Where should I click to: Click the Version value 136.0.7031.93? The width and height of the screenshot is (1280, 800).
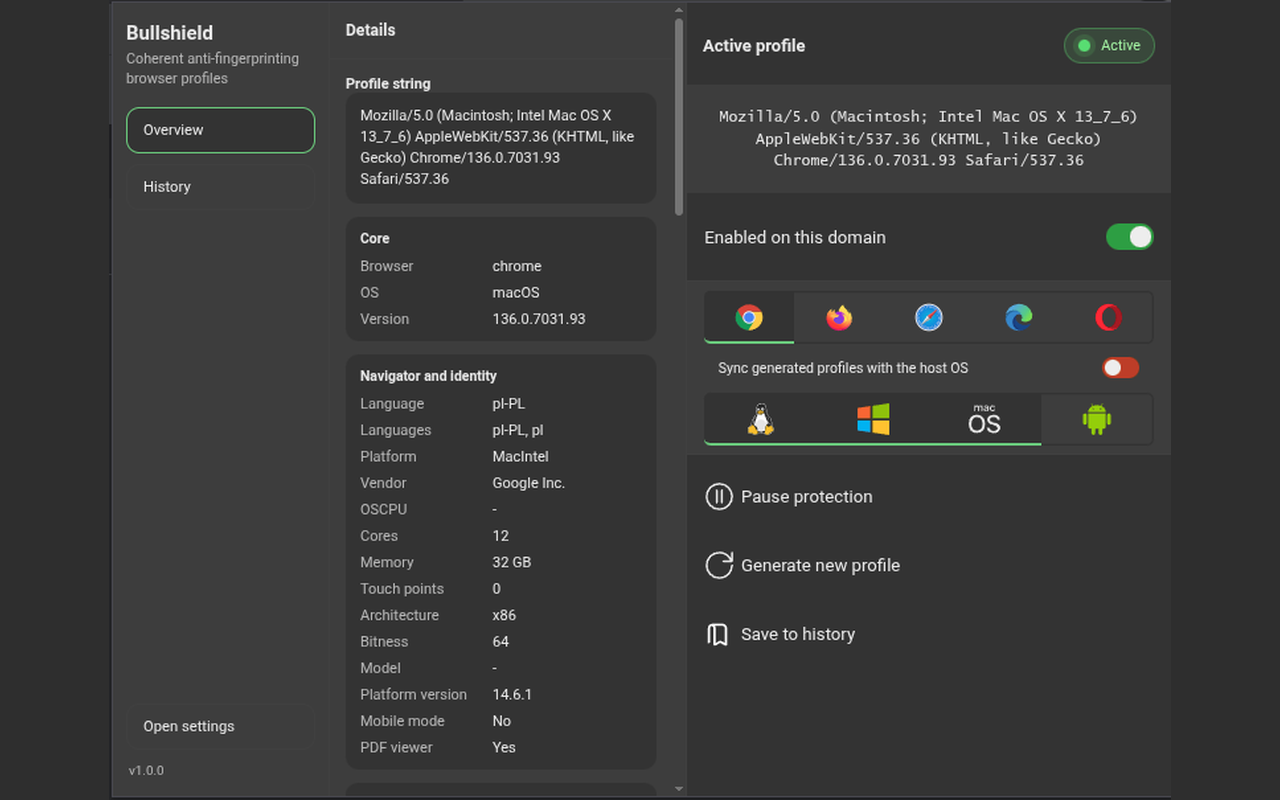pos(538,319)
